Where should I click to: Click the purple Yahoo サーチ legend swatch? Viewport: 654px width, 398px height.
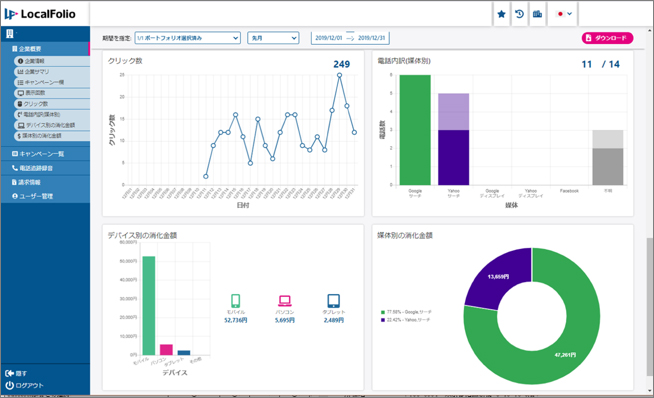tap(382, 320)
